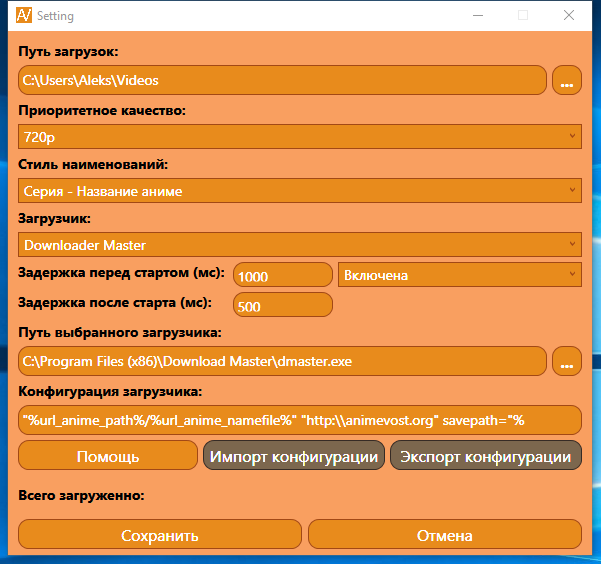This screenshot has height=564, width=601.
Task: Cancel with the Отмена button
Action: (445, 534)
